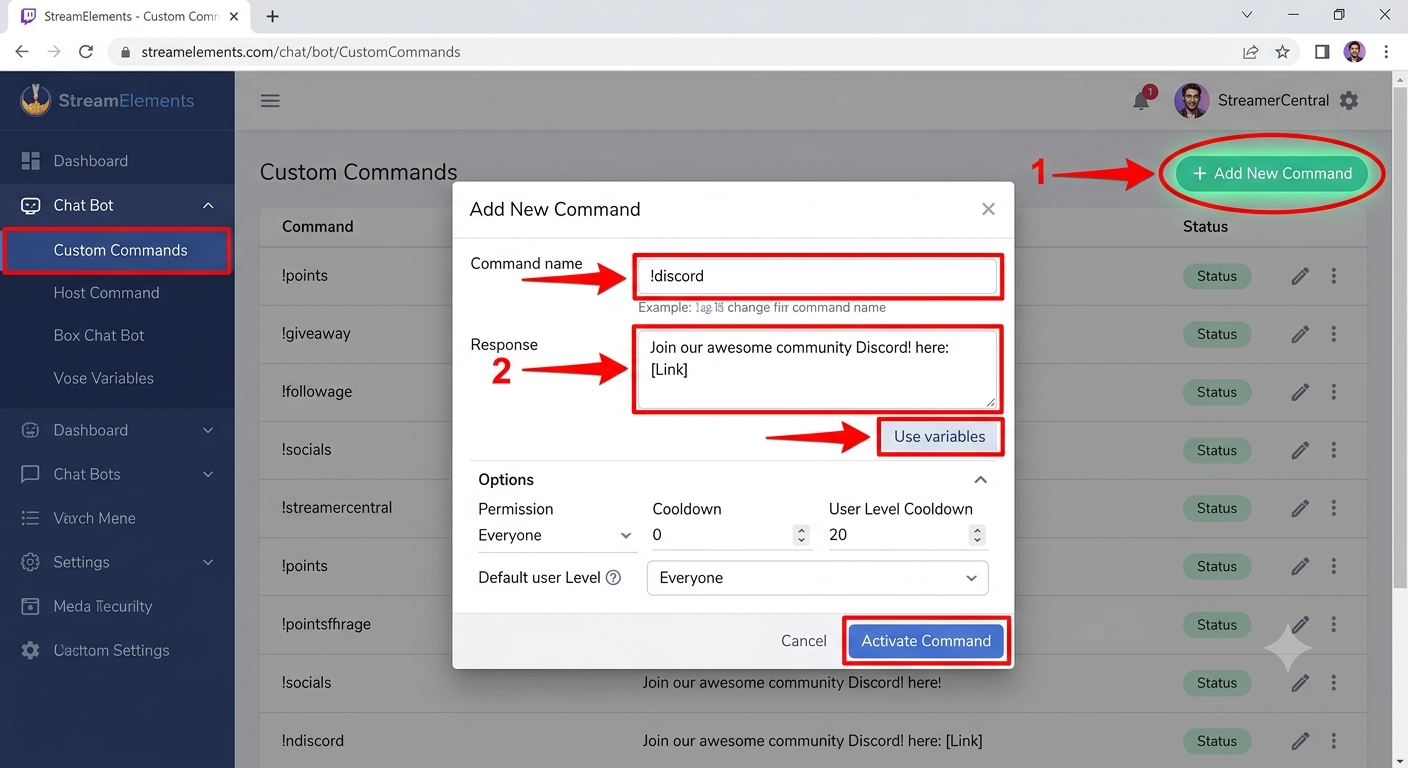Focus the Response text area
The image size is (1408, 768).
tap(817, 369)
